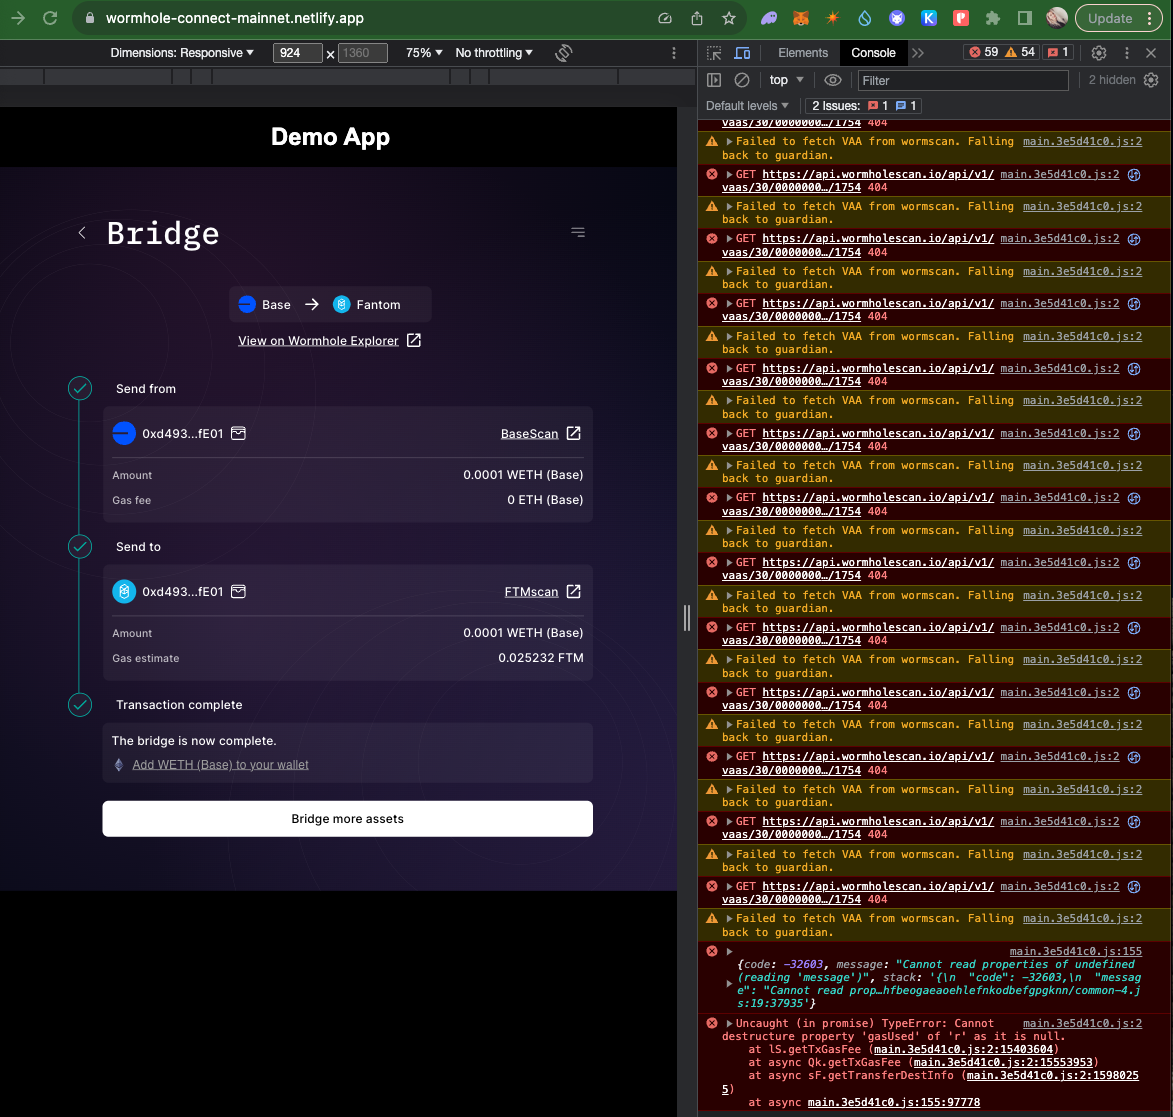Select the Console tab
Image resolution: width=1173 pixels, height=1117 pixels.
coord(873,52)
